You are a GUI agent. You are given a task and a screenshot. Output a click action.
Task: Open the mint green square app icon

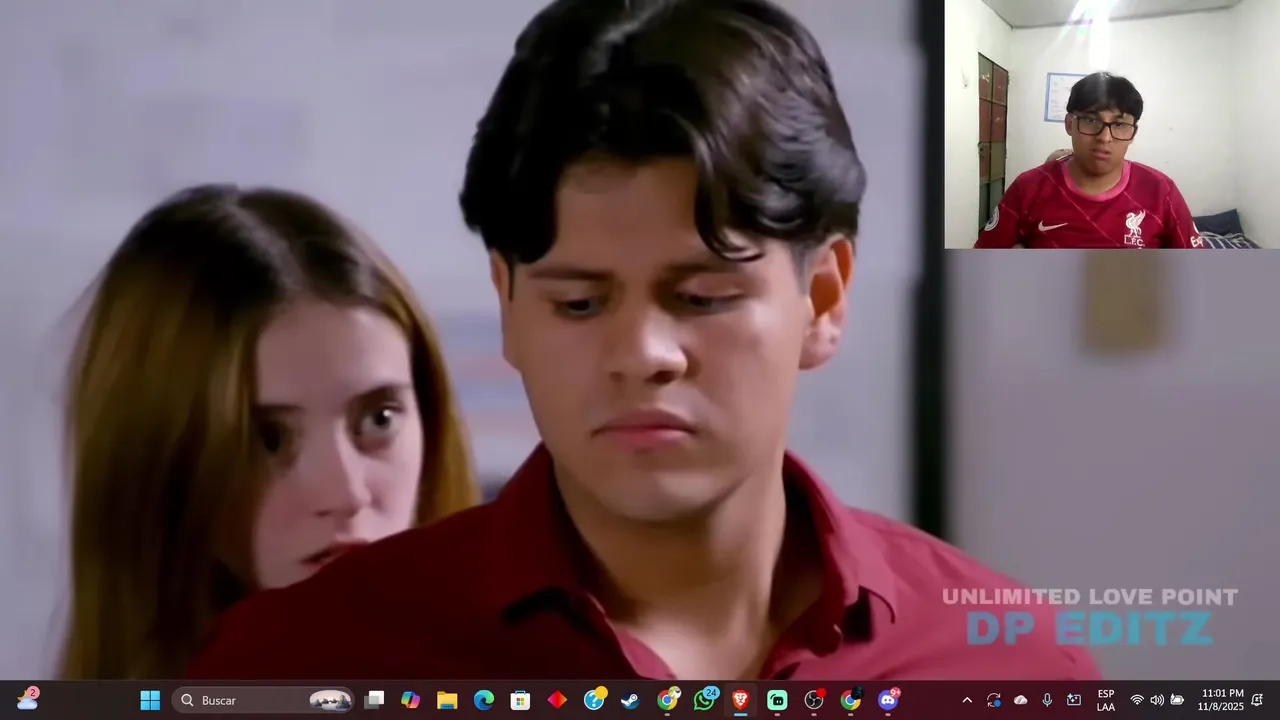pos(777,700)
